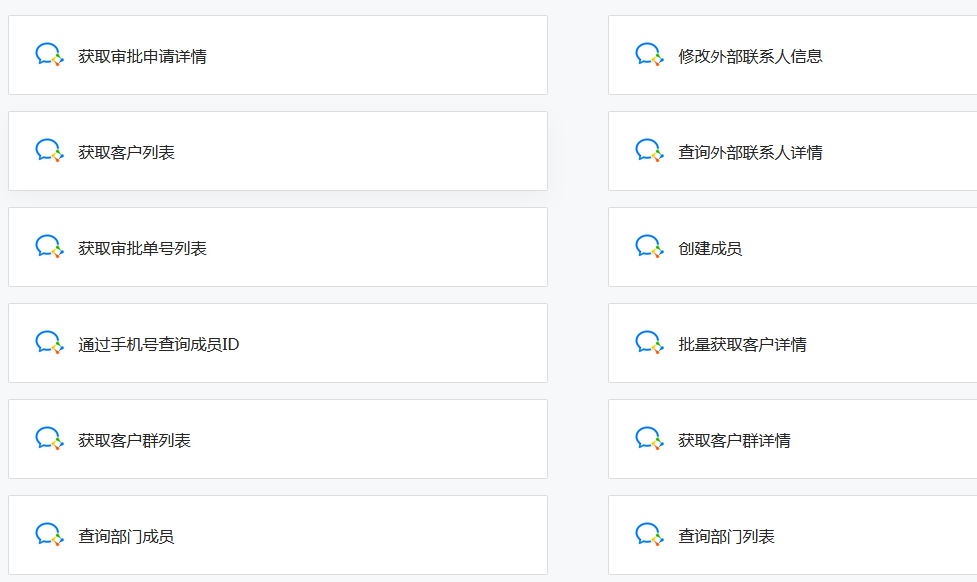Click the WeCom icon beside 查询部门成员
977x582 pixels.
[49, 535]
